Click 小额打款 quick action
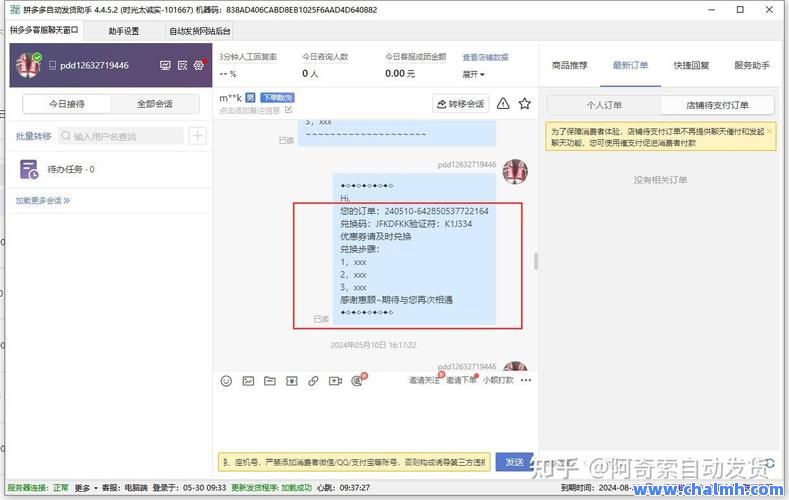This screenshot has height=500, width=789. (498, 380)
